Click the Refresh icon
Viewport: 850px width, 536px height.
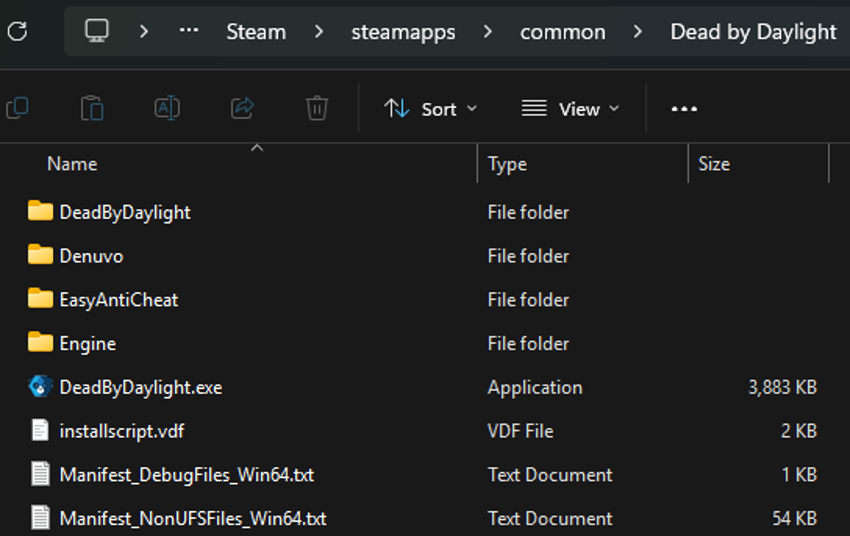click(17, 31)
